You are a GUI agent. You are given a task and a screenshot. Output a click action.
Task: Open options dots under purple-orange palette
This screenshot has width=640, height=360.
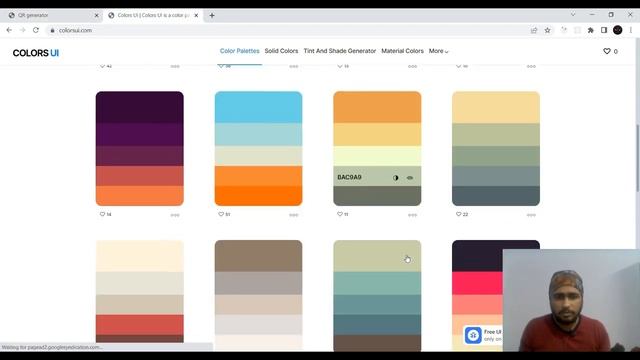pos(175,215)
